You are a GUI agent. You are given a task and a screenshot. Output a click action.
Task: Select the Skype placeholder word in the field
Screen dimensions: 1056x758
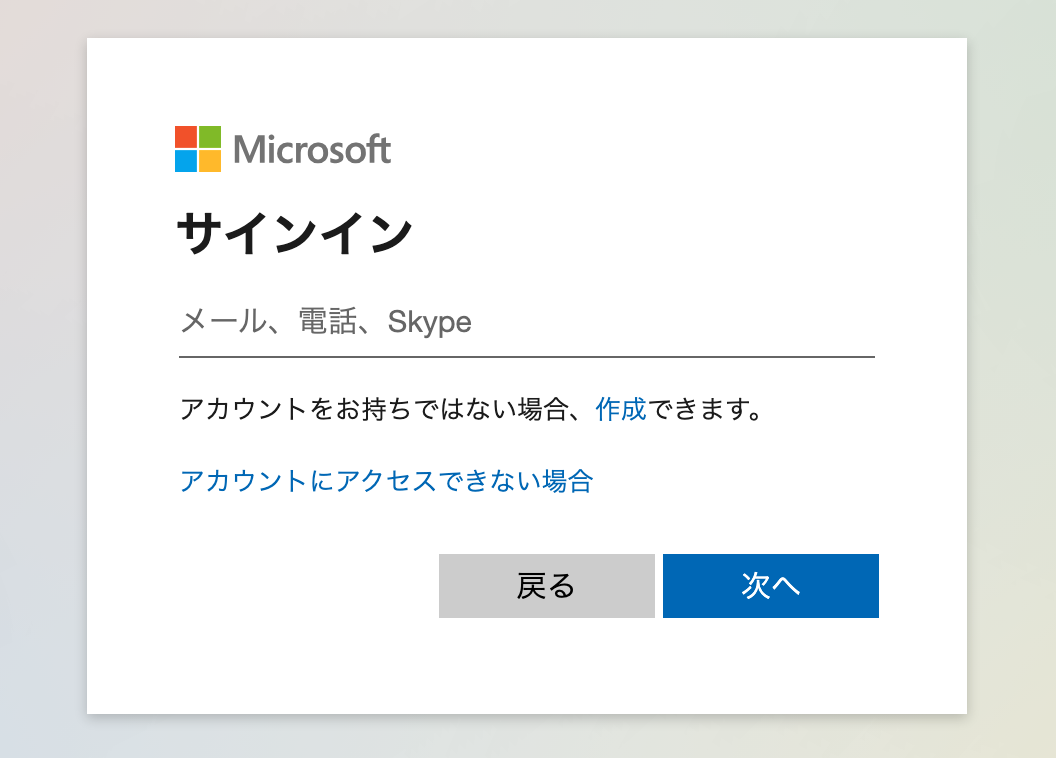430,322
